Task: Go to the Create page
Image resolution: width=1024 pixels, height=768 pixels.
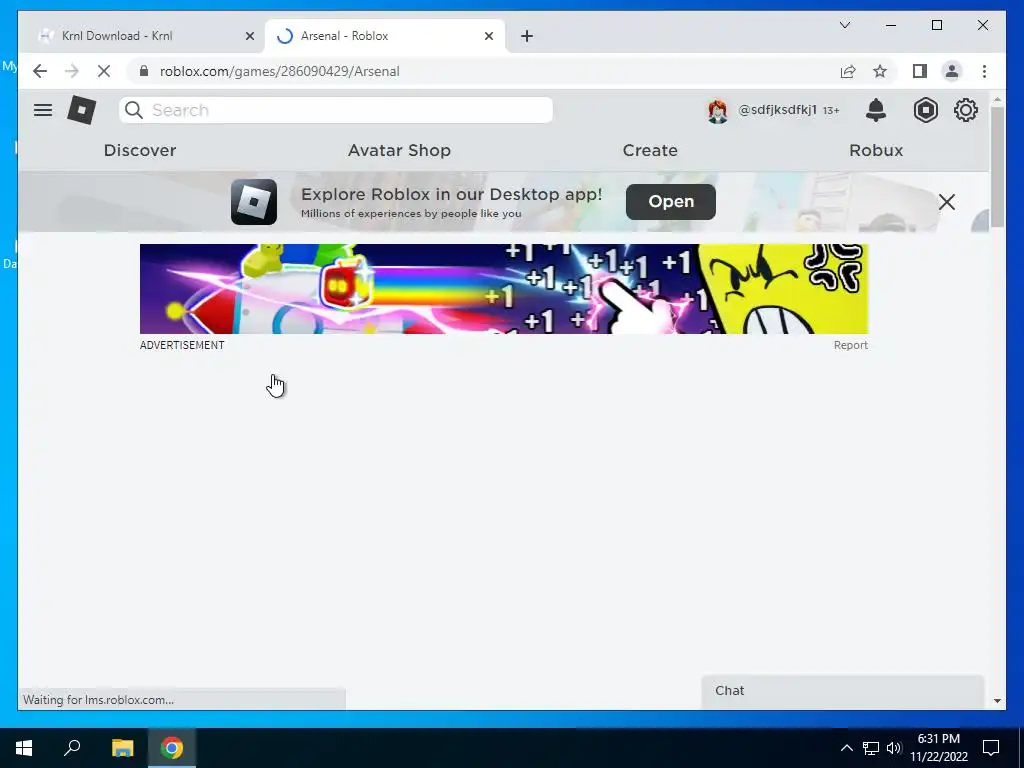Action: pos(650,150)
